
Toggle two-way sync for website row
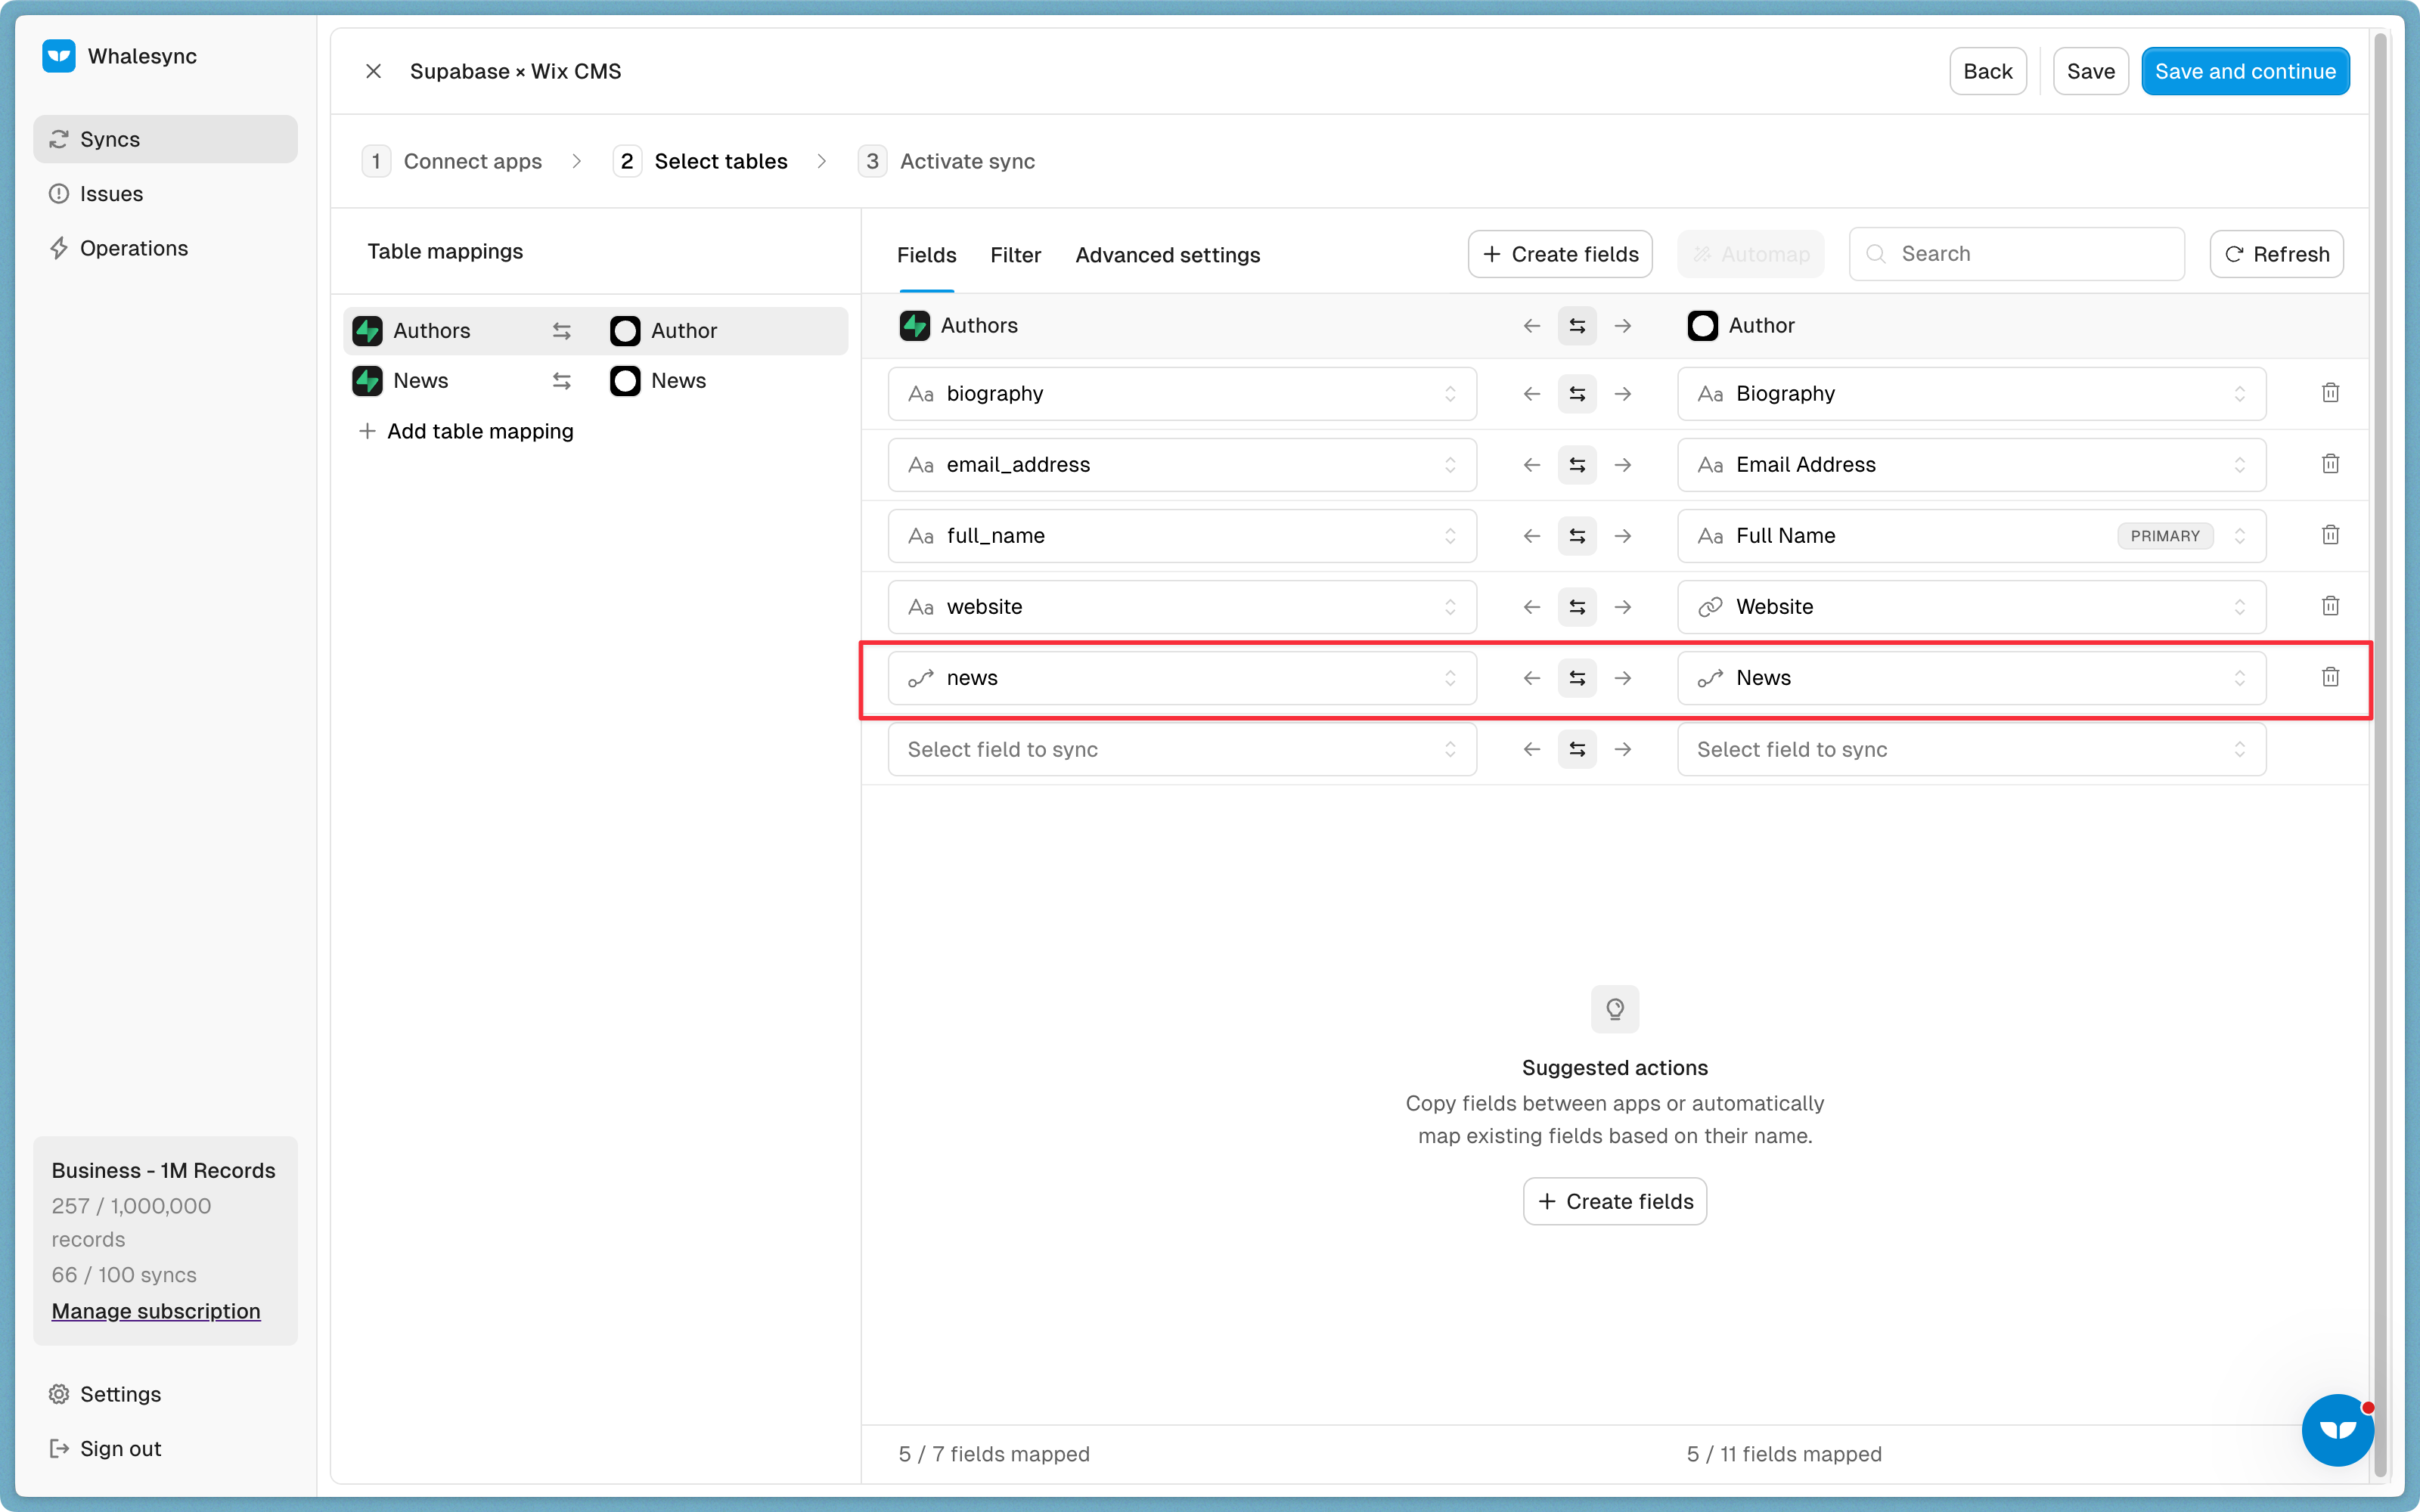click(x=1577, y=607)
